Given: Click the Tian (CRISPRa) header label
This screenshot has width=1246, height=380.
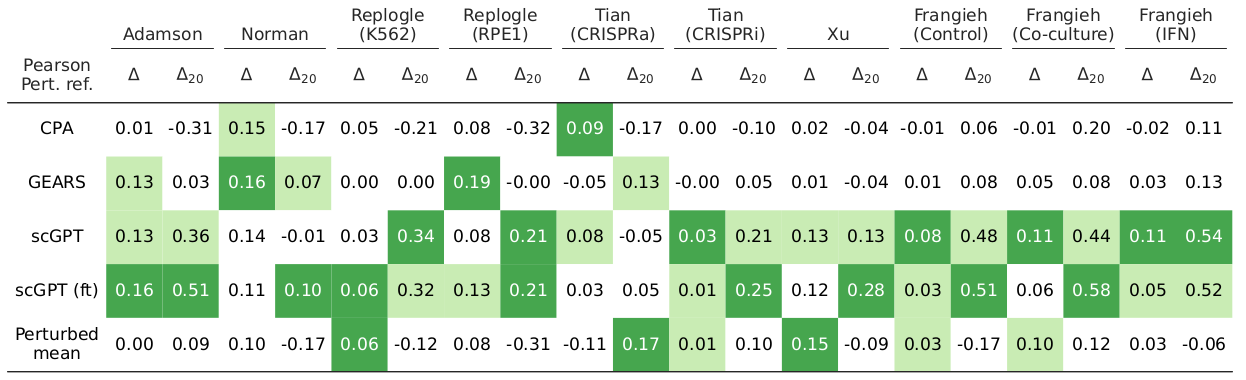Looking at the screenshot, I should 612,25.
